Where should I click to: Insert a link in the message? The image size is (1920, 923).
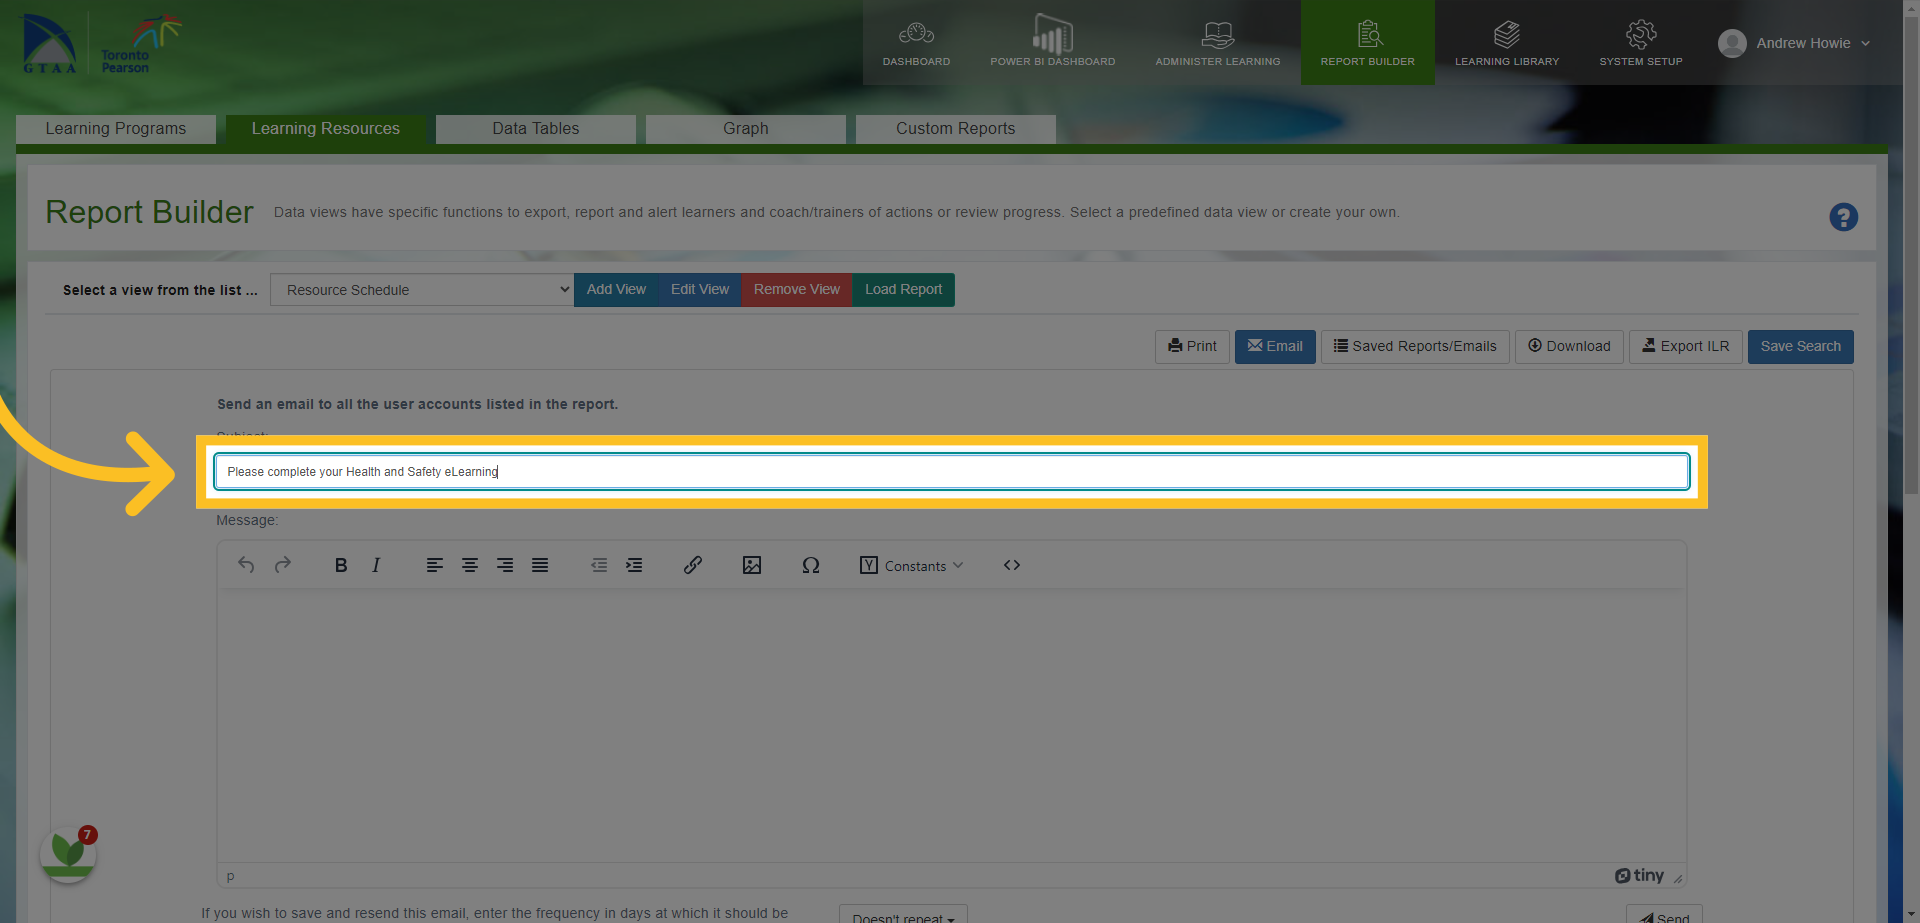[693, 565]
